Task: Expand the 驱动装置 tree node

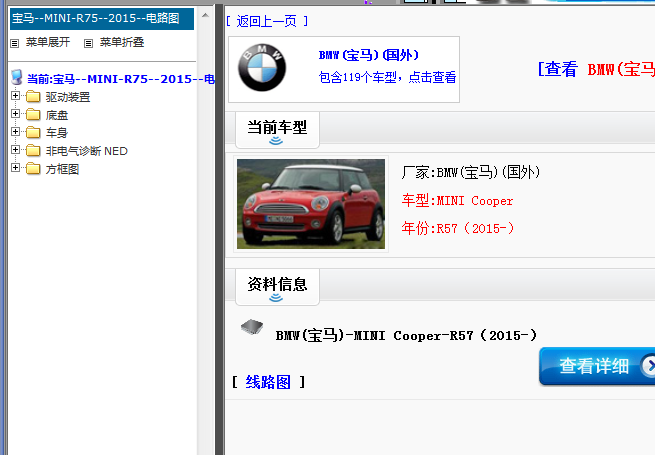Action: click(x=15, y=96)
